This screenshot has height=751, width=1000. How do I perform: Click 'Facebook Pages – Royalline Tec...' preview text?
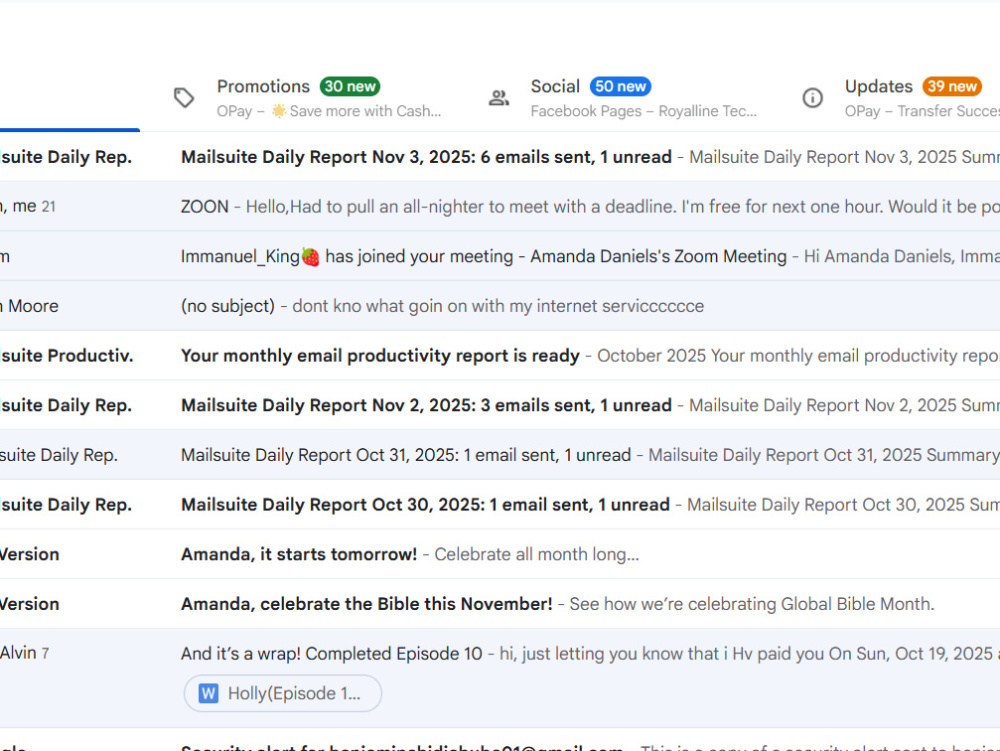point(643,111)
